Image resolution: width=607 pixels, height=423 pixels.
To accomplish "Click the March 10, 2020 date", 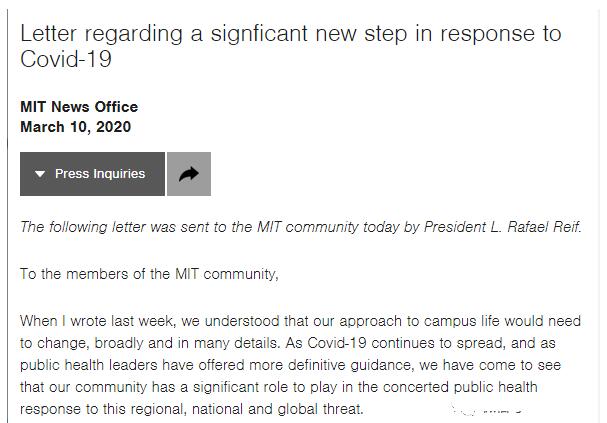I will point(75,127).
